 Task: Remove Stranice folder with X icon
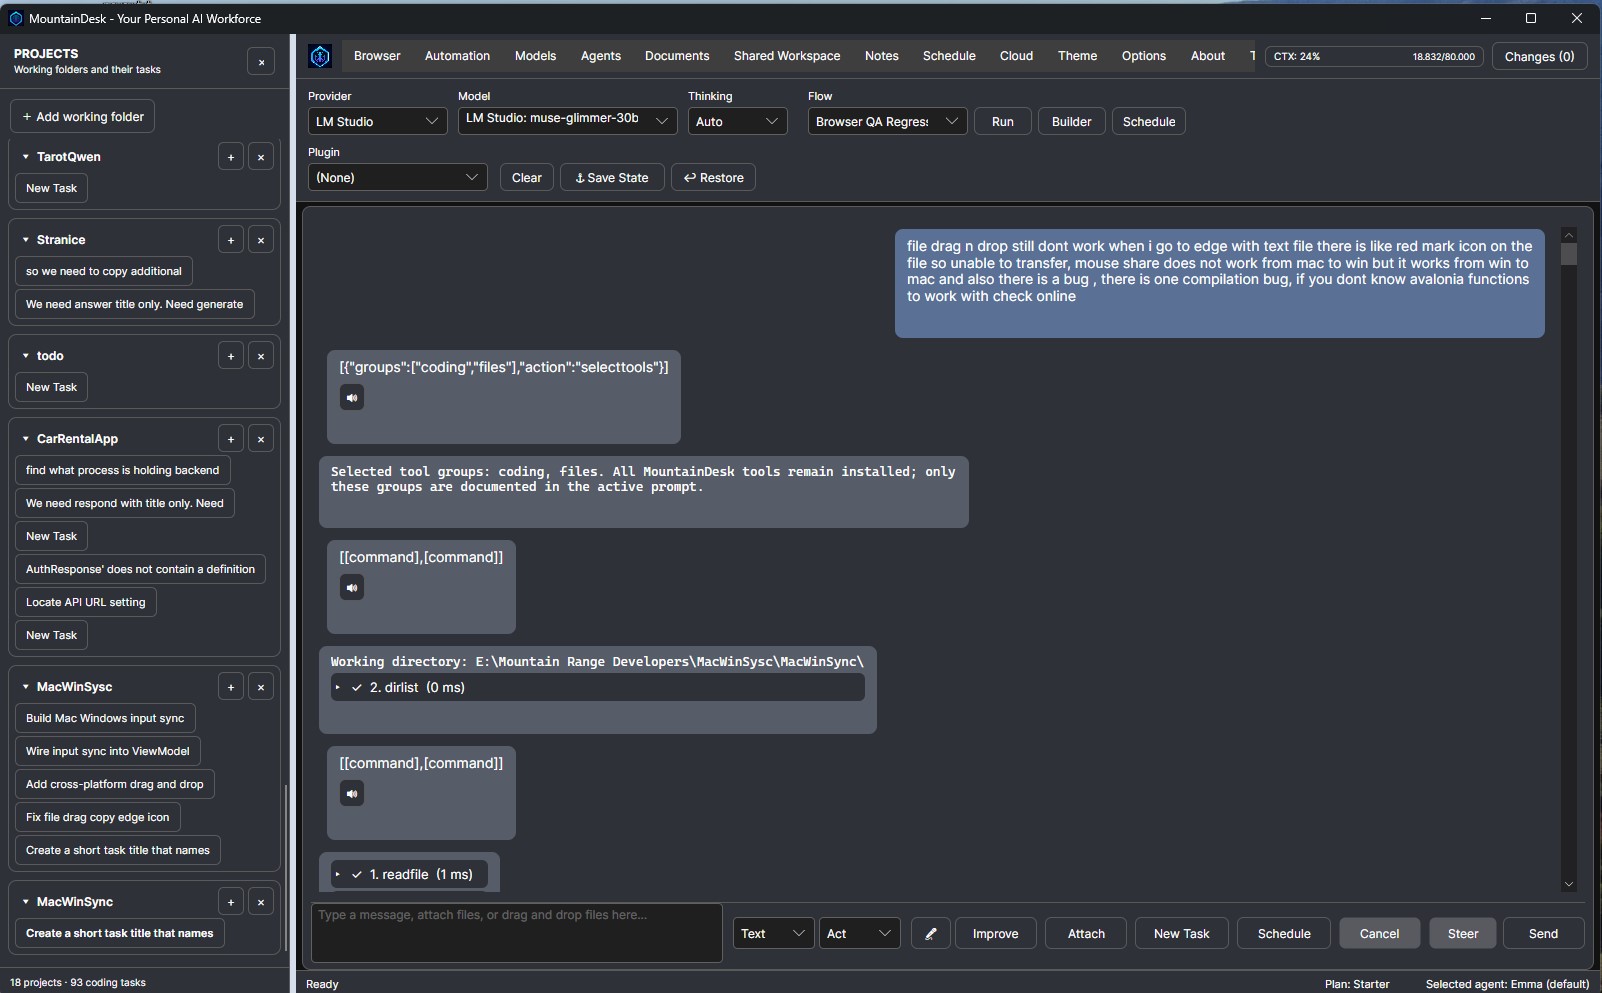(261, 240)
